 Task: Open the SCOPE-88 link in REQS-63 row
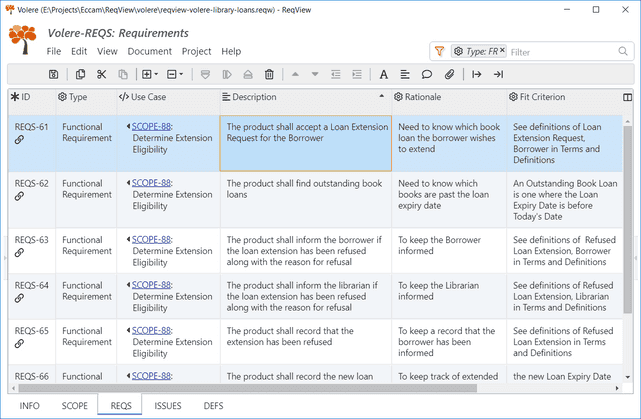click(x=151, y=240)
